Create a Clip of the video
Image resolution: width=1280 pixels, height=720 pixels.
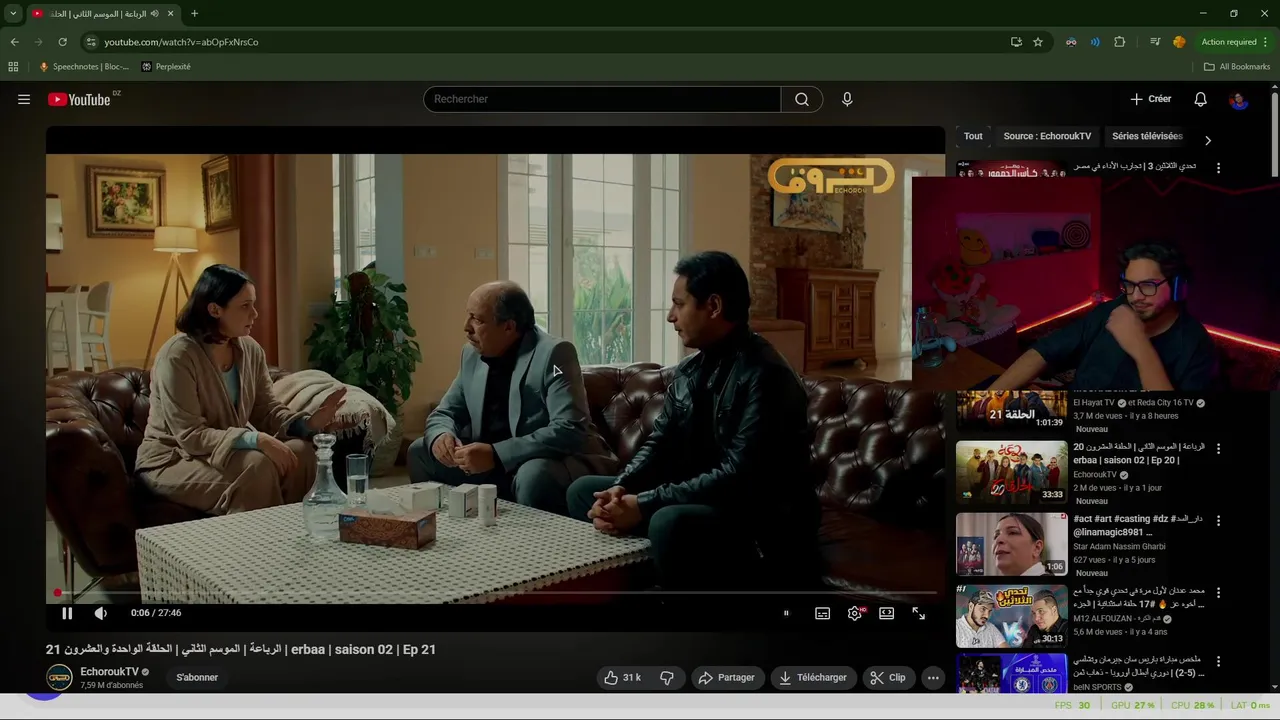888,677
